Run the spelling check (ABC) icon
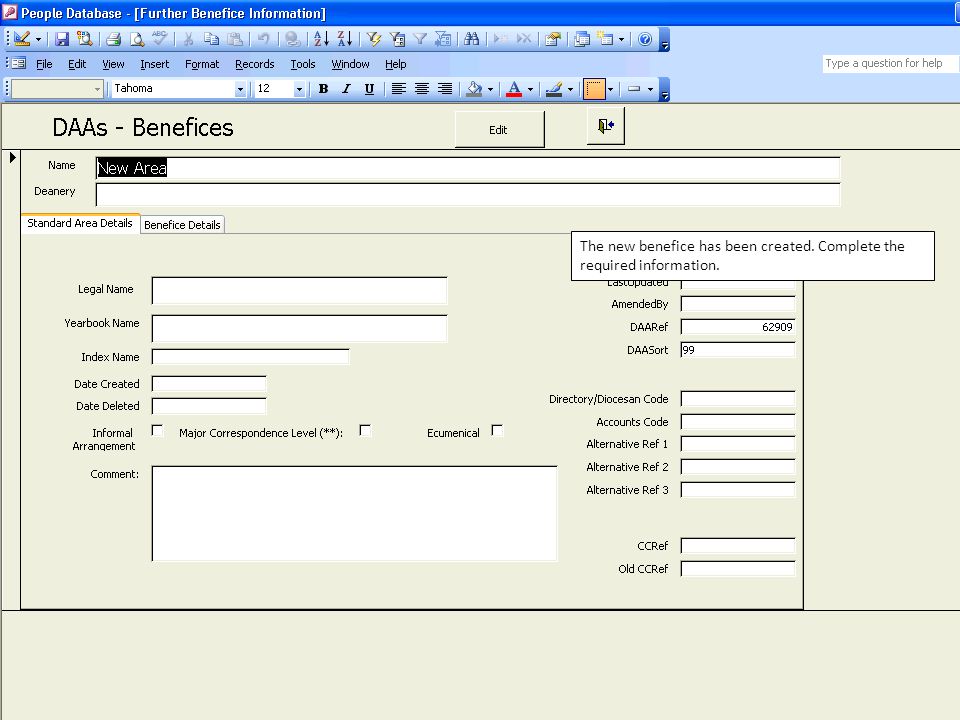 159,39
